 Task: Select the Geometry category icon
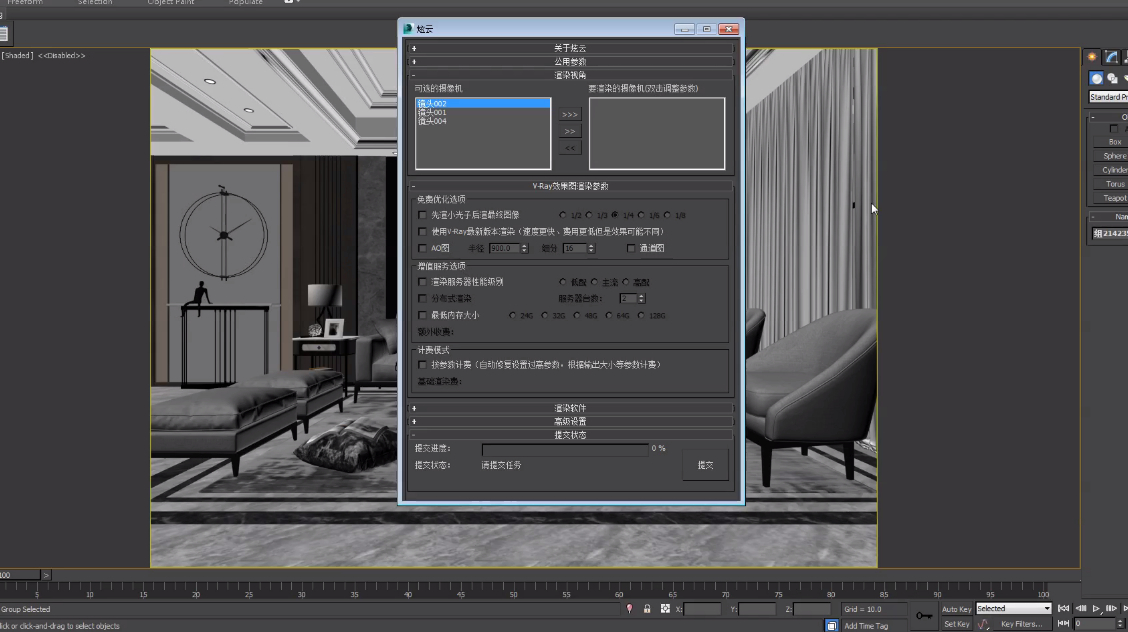tap(1096, 78)
